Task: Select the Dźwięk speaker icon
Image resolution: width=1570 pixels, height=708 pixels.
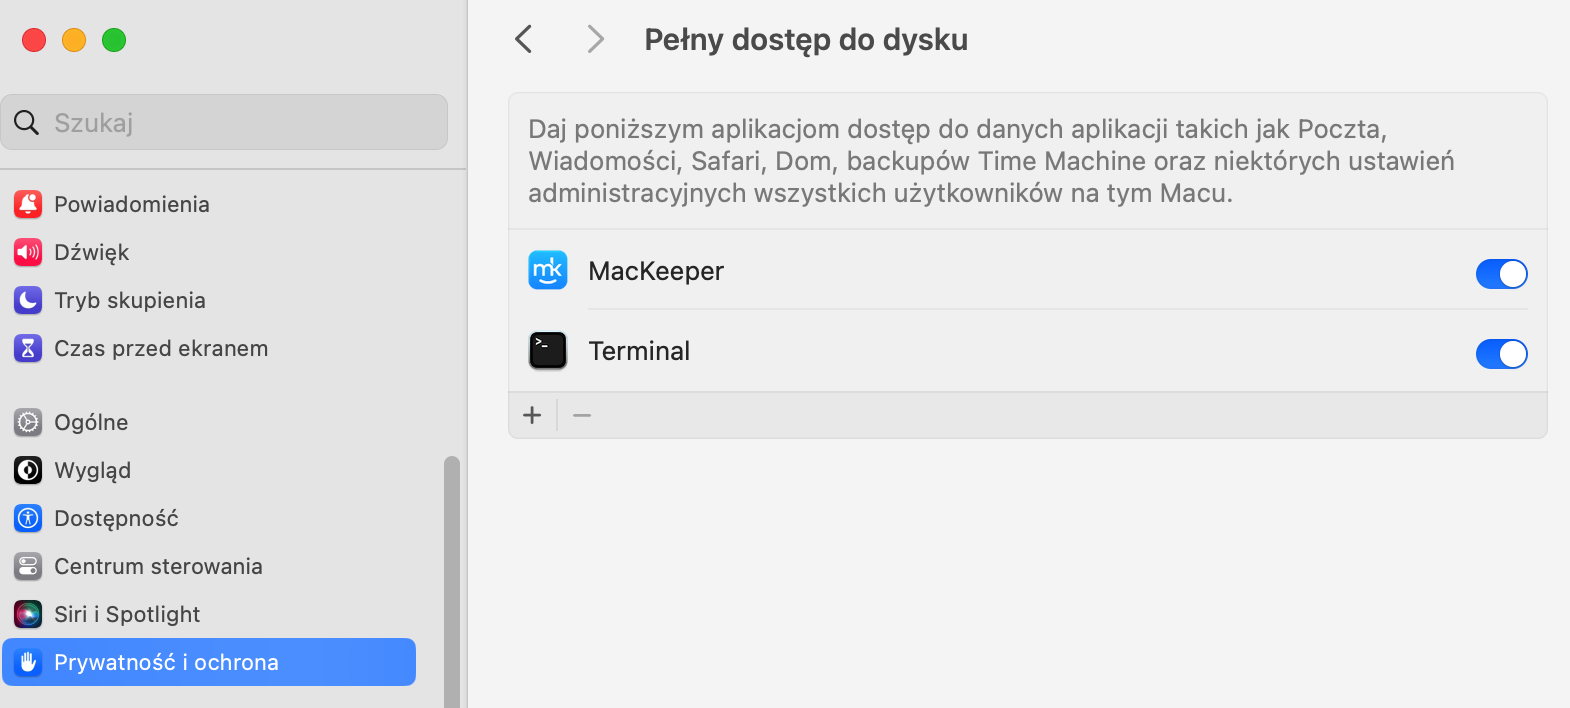Action: (x=28, y=252)
